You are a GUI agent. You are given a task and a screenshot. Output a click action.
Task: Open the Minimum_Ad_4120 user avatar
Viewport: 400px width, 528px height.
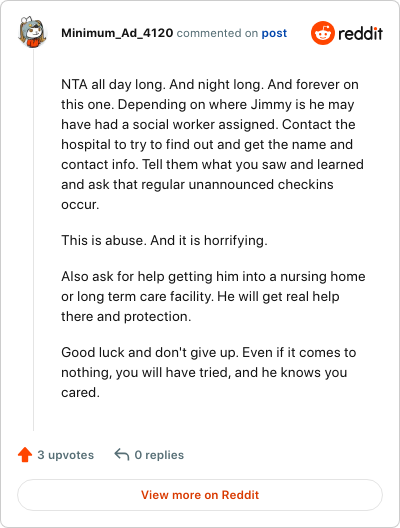point(32,32)
